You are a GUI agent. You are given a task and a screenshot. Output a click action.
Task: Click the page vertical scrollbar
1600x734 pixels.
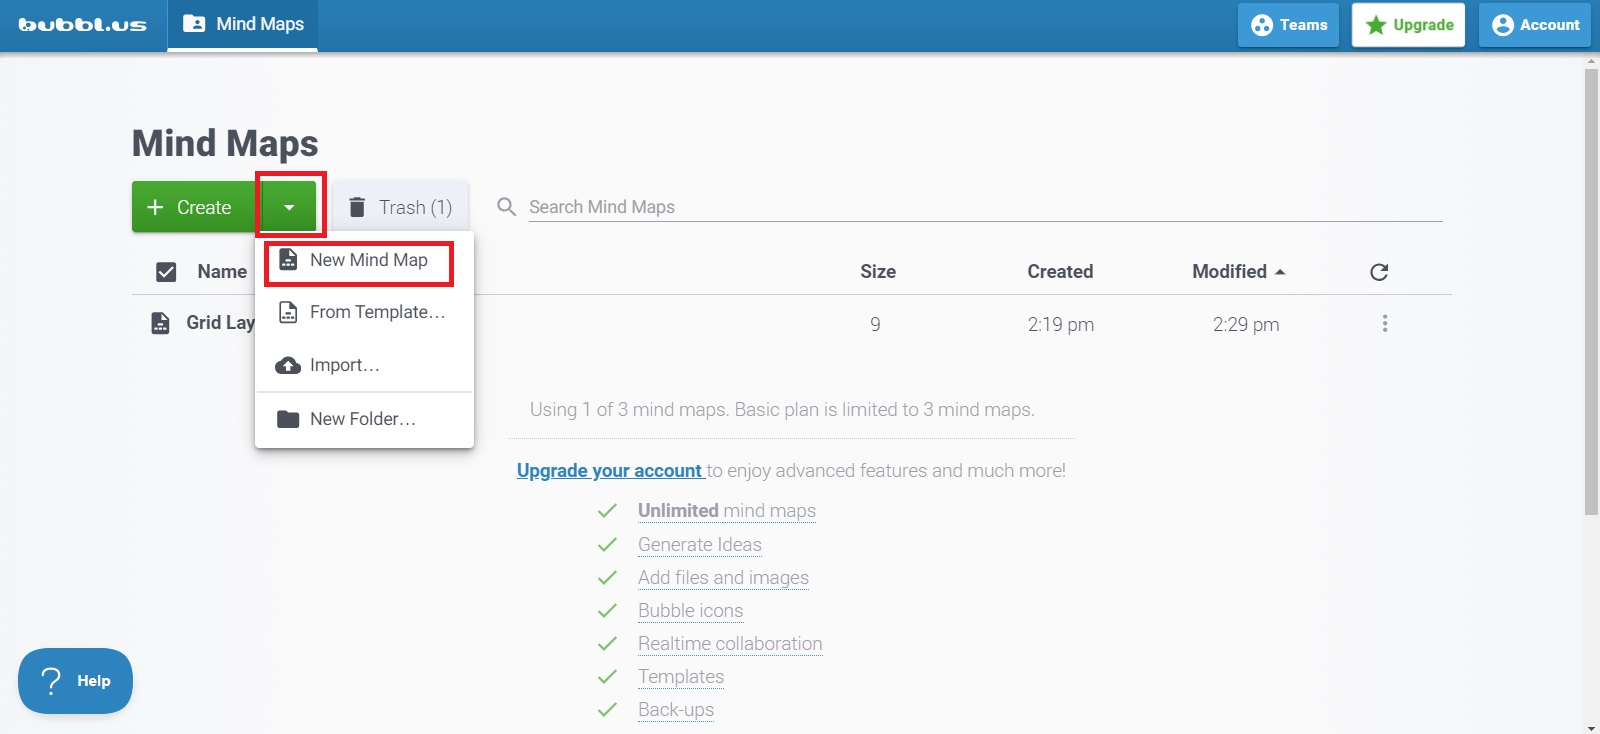(x=1591, y=292)
